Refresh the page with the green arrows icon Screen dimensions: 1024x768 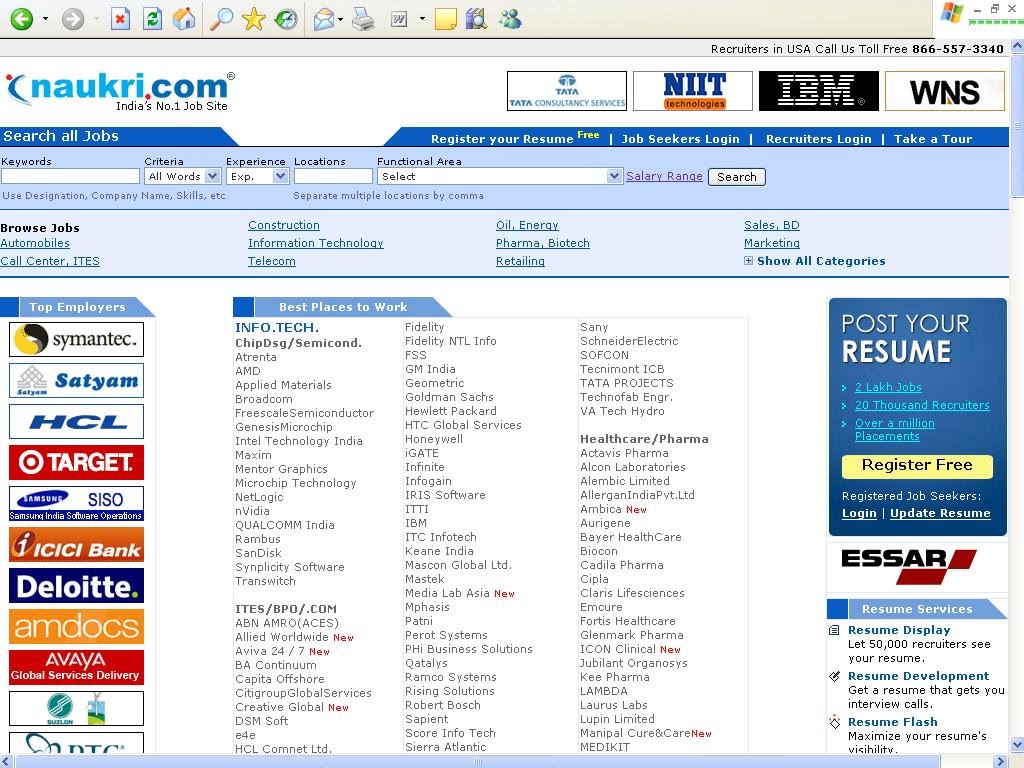(x=152, y=19)
